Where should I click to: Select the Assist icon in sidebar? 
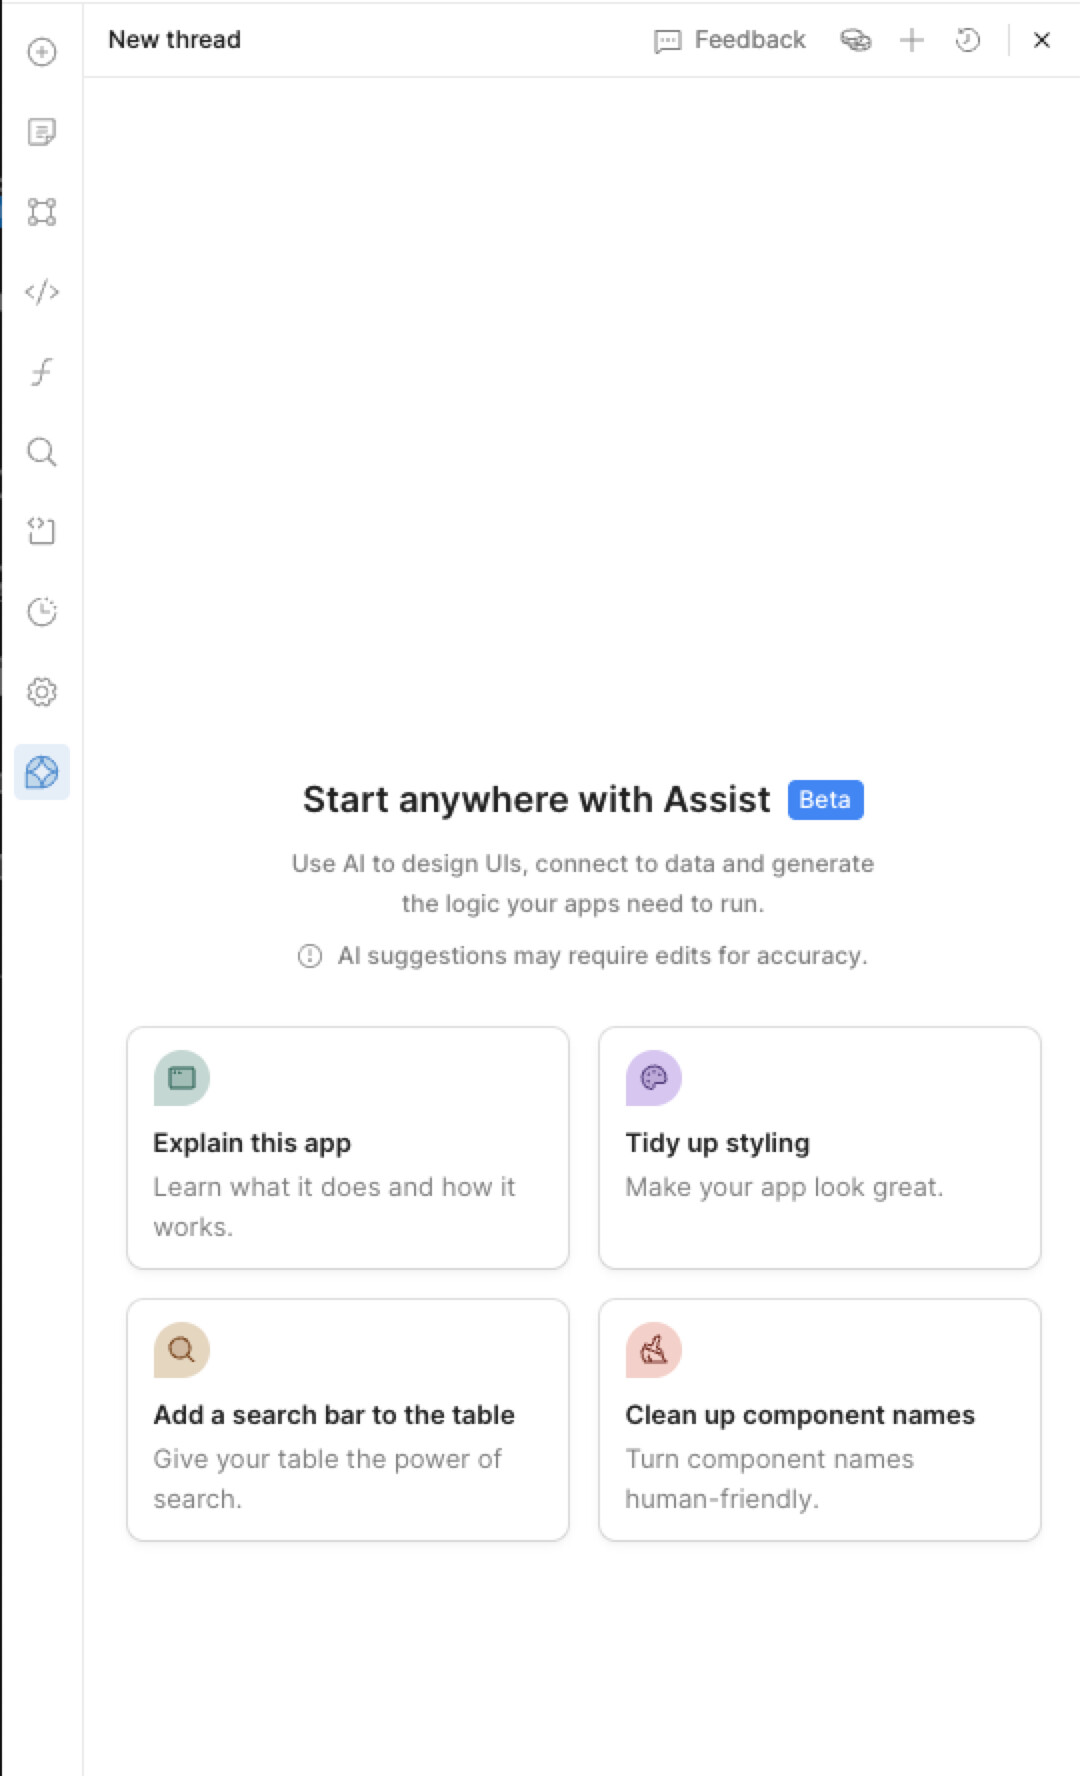(x=42, y=772)
